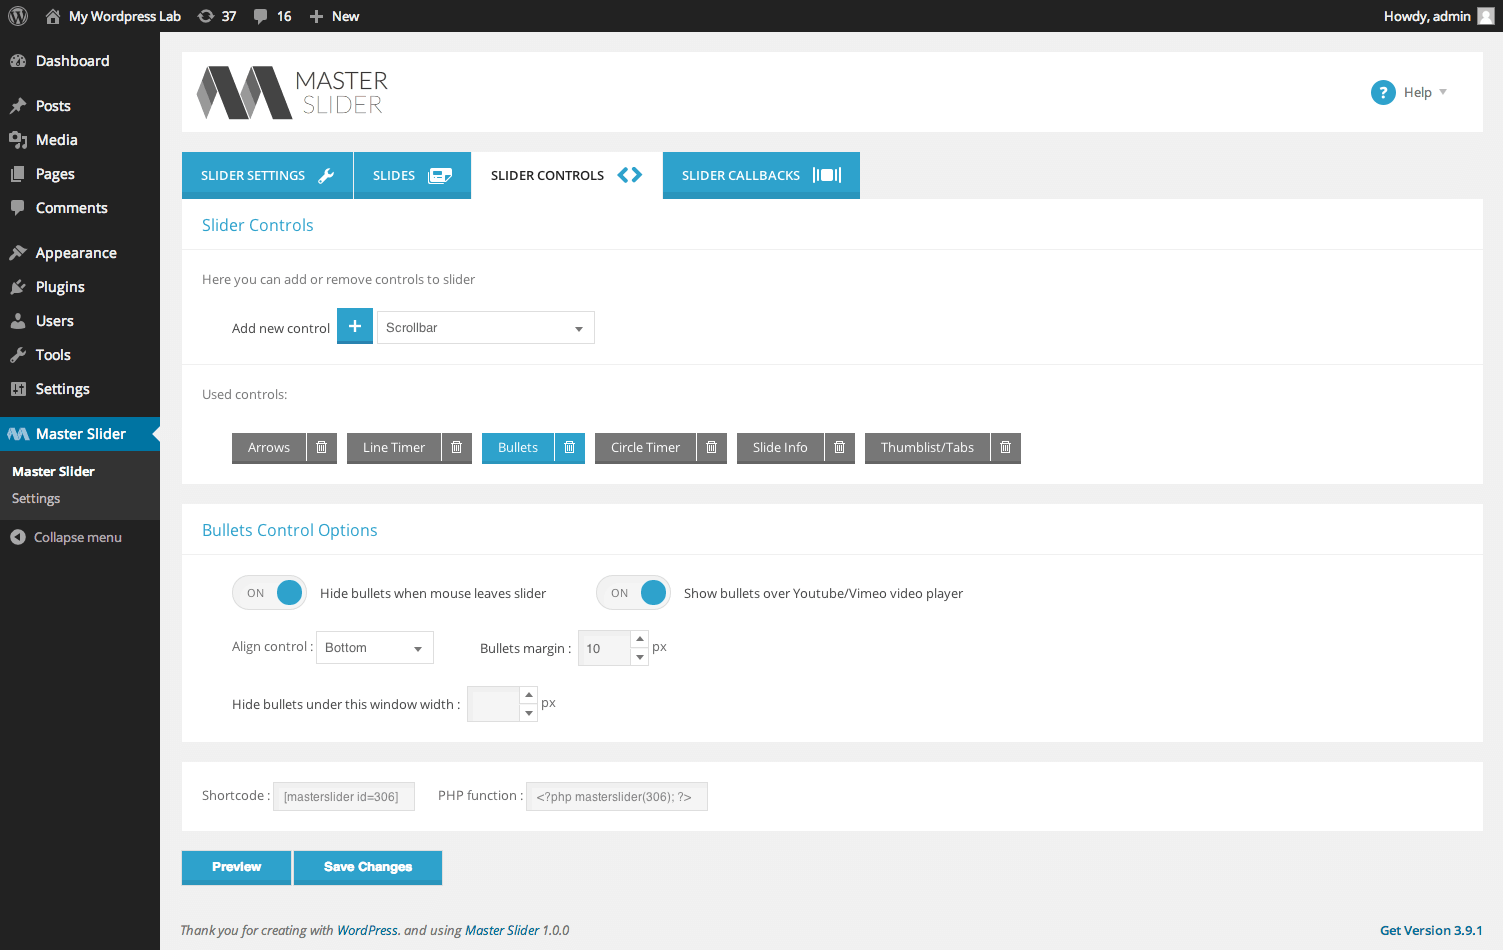The width and height of the screenshot is (1503, 950).
Task: Open the Dashboard sidebar item
Action: point(80,61)
